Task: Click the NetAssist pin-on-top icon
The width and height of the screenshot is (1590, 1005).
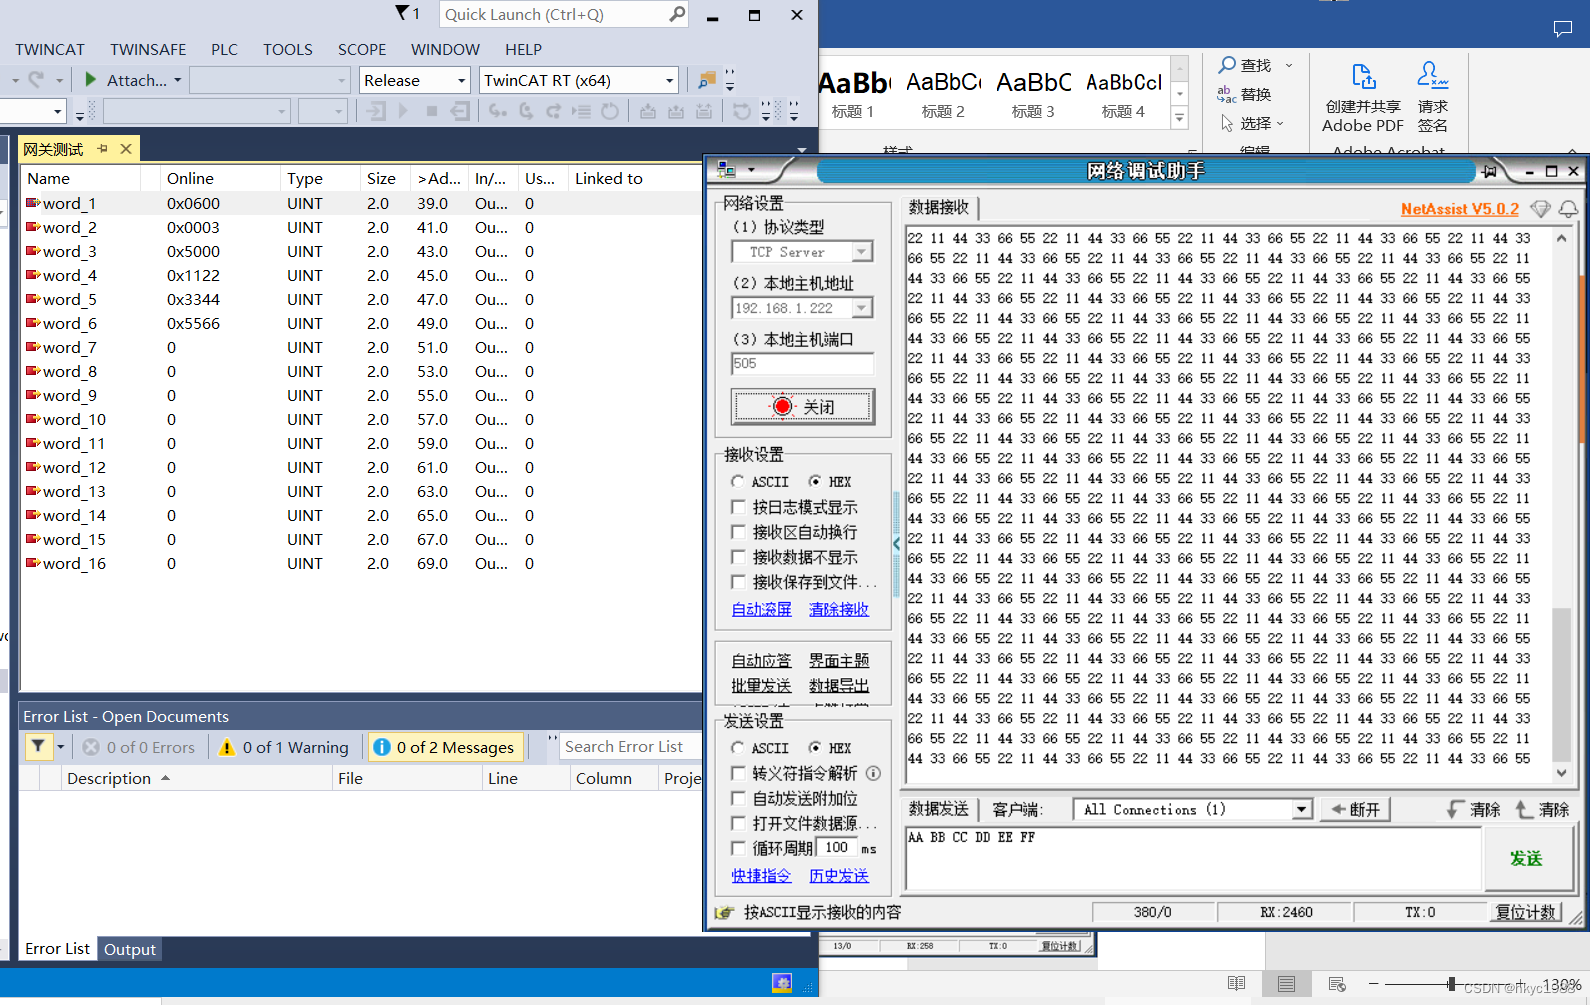Action: tap(1490, 171)
